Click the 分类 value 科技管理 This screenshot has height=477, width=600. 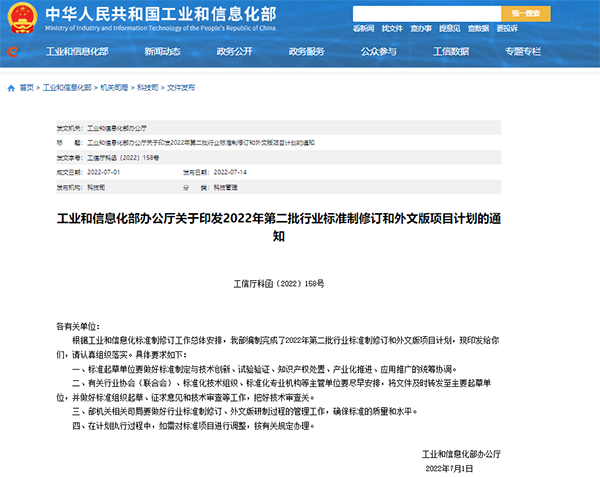[x=225, y=187]
